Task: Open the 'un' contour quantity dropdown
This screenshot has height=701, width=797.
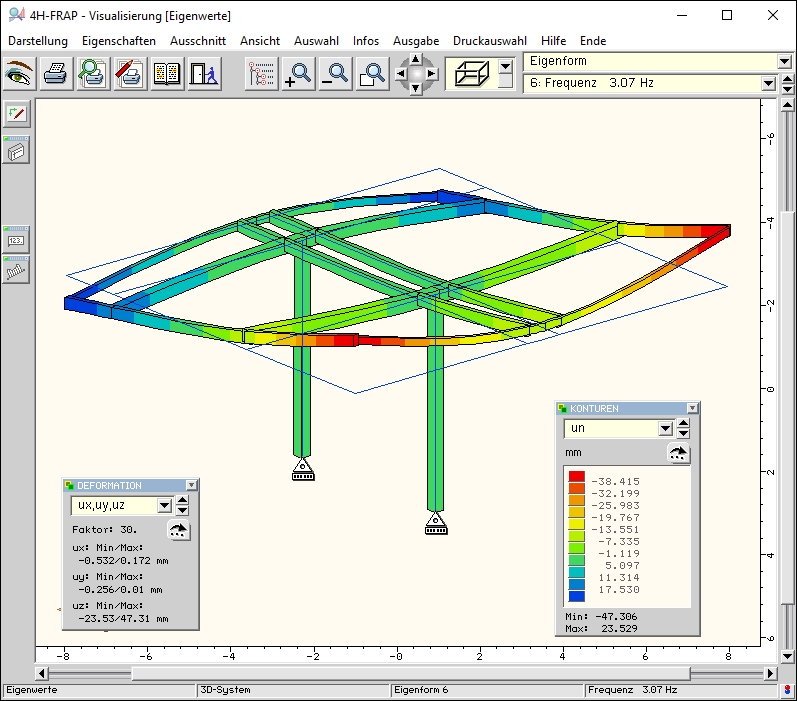Action: pos(665,429)
